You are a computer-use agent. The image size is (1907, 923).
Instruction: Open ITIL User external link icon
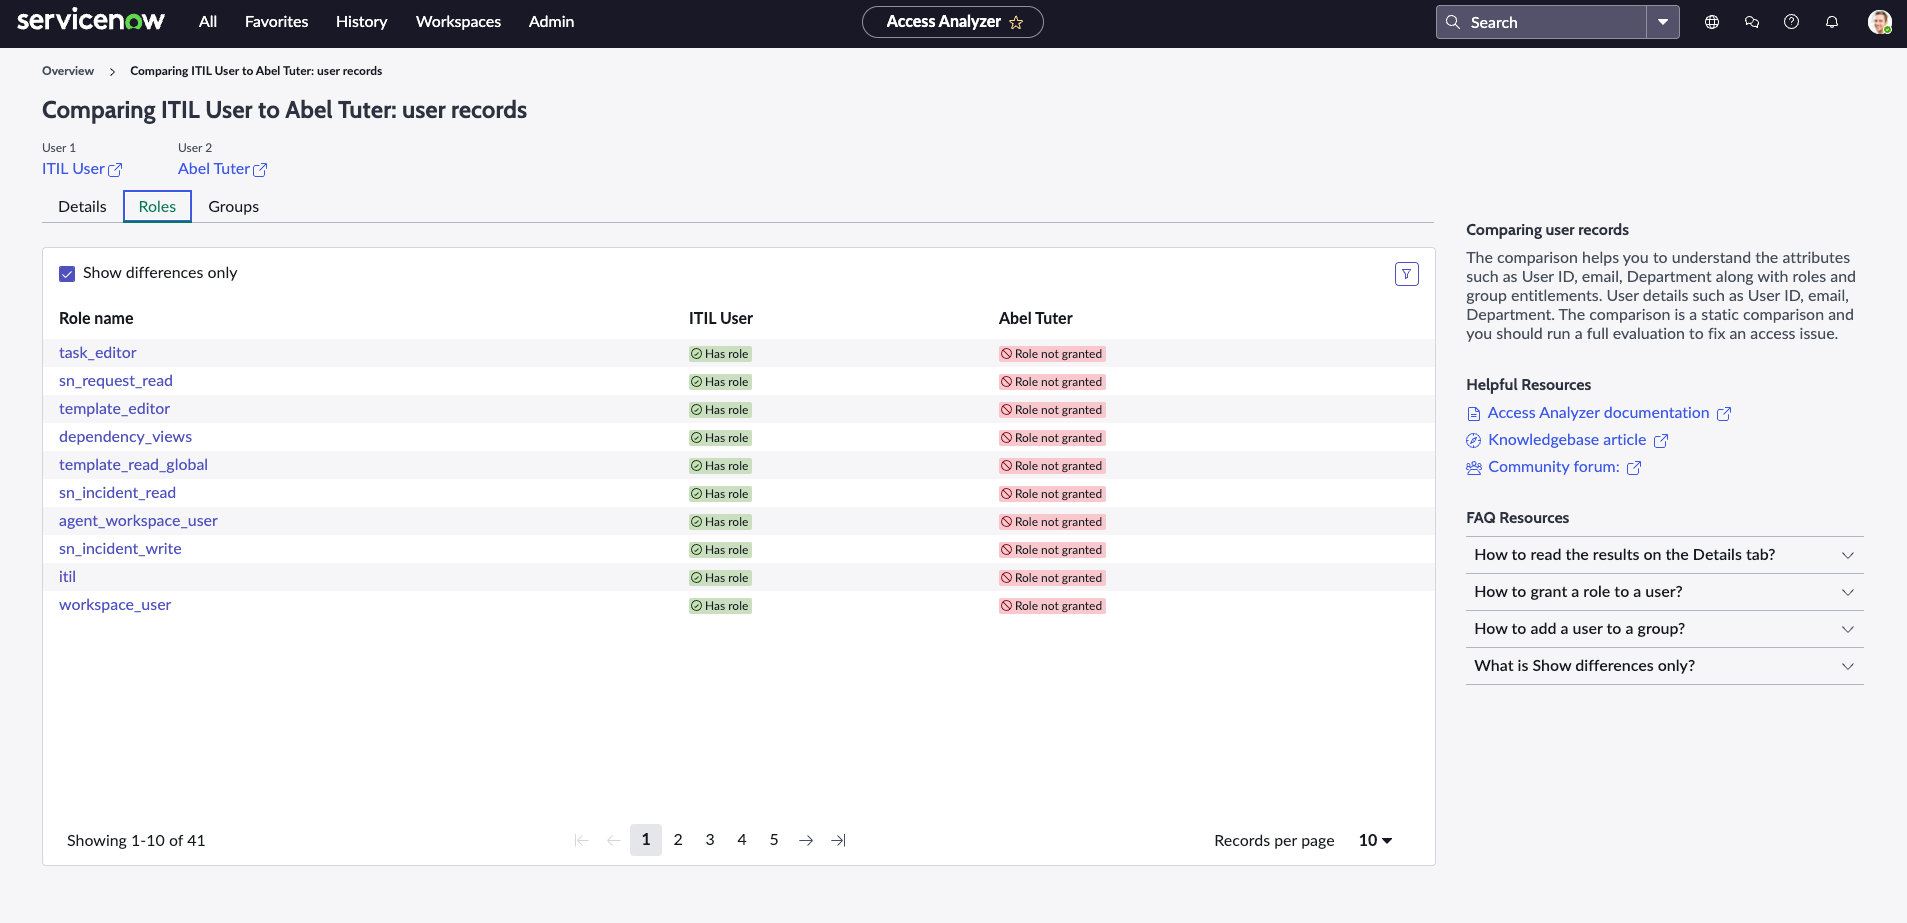pyautogui.click(x=115, y=170)
